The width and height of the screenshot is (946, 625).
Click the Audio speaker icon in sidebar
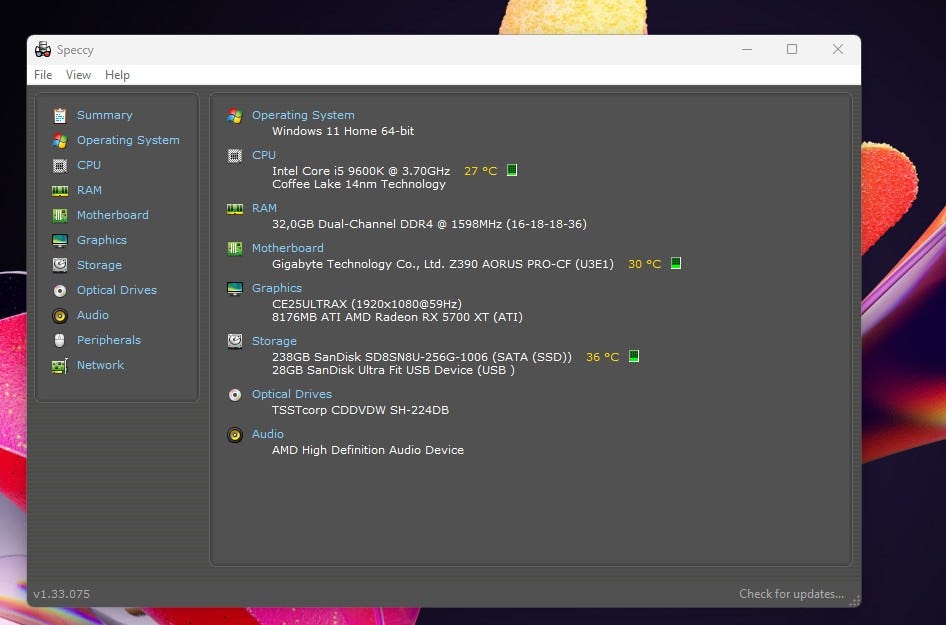point(60,316)
